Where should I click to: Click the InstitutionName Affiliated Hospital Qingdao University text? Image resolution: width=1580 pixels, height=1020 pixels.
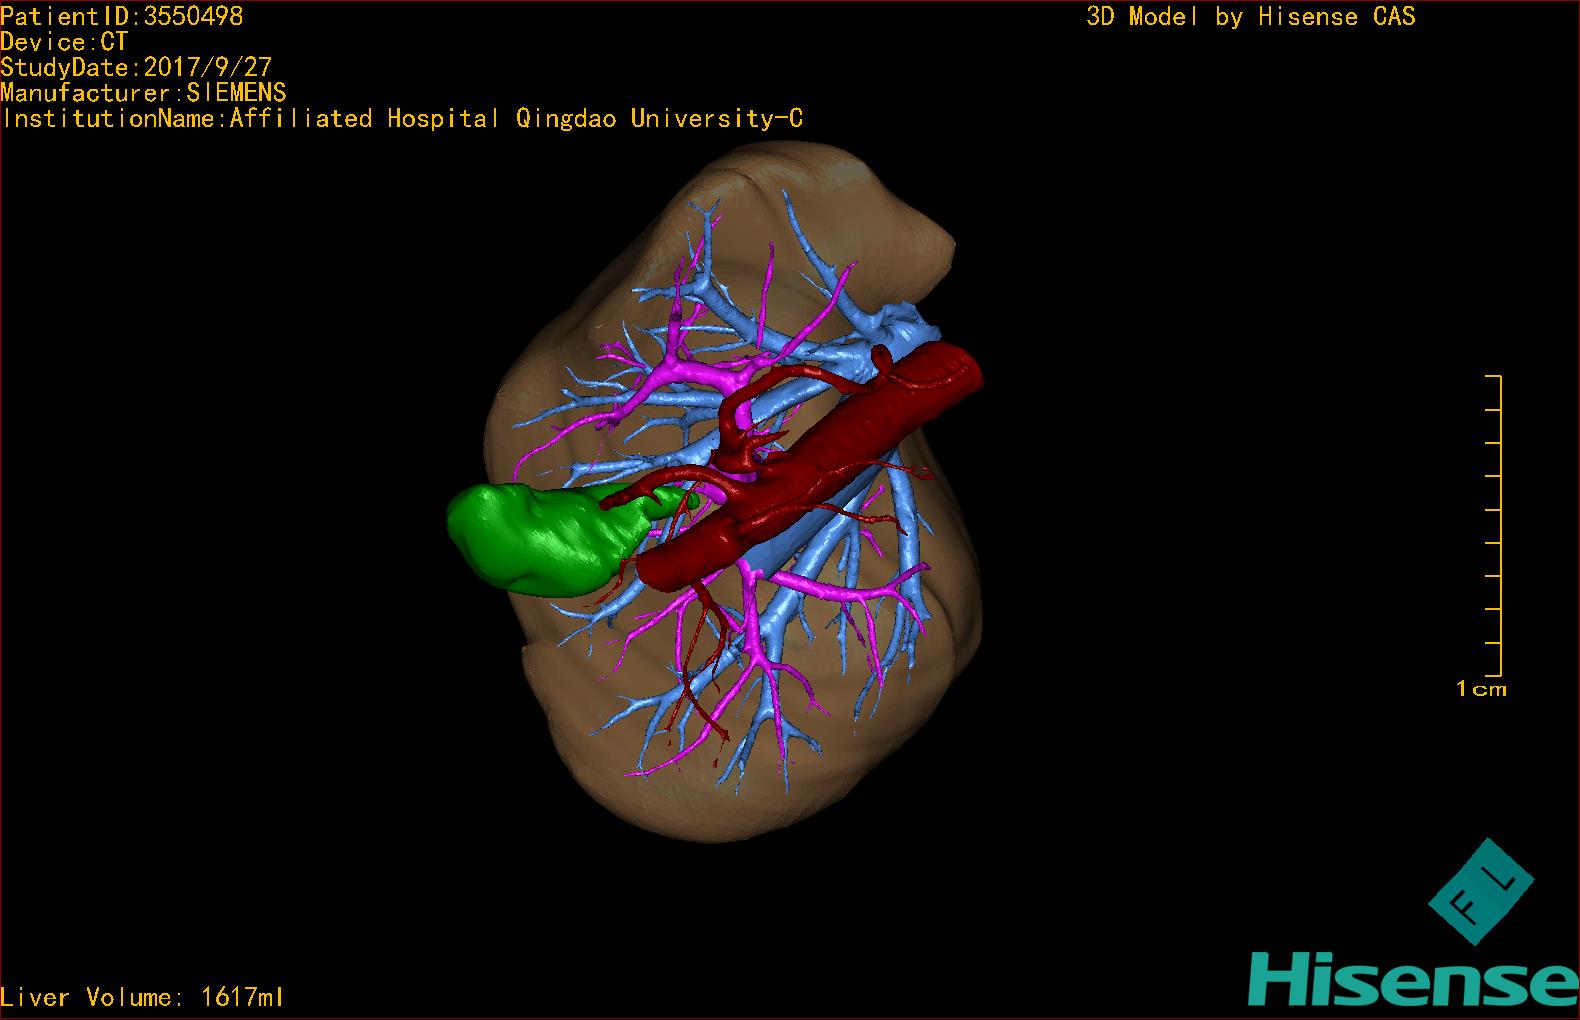pyautogui.click(x=402, y=119)
